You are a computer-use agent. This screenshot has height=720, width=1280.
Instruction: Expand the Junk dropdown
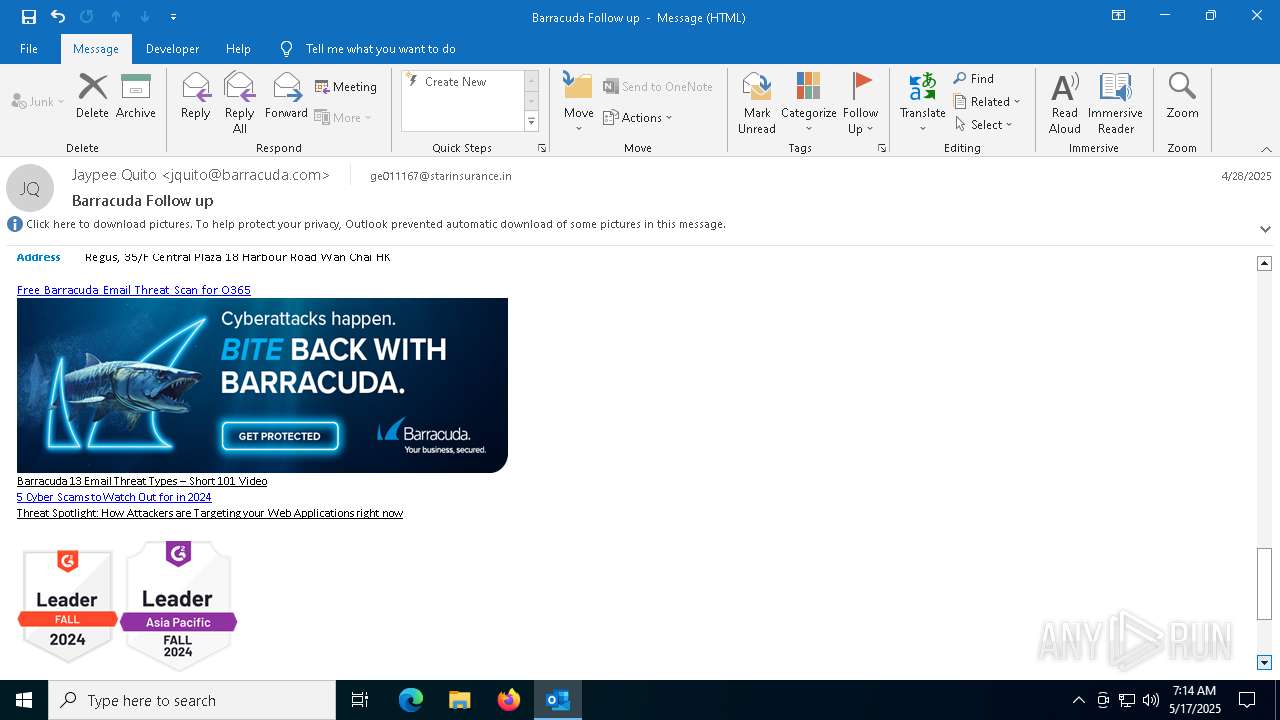pyautogui.click(x=38, y=101)
